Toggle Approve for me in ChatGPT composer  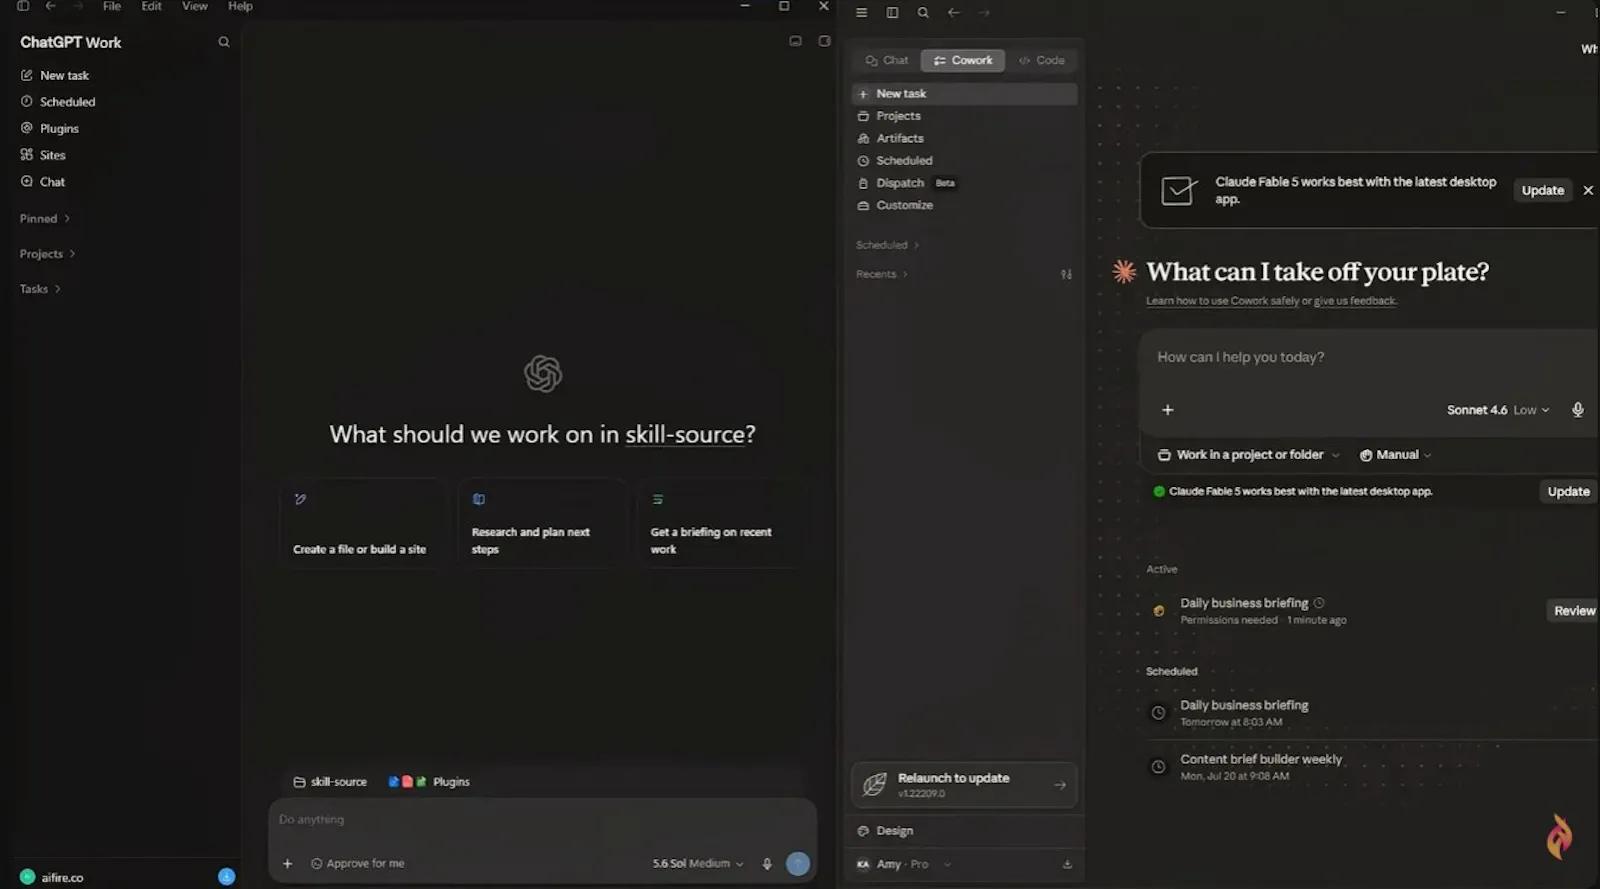[358, 864]
